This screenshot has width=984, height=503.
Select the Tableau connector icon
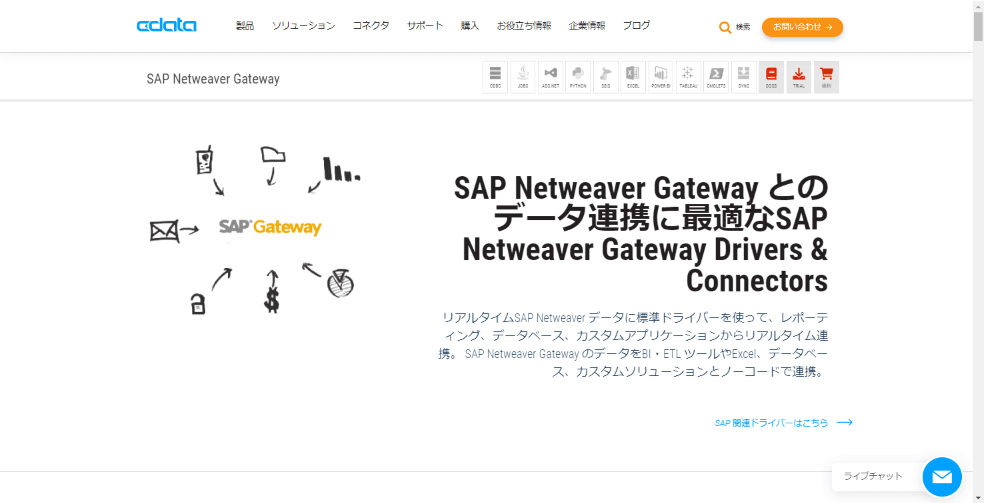(688, 77)
